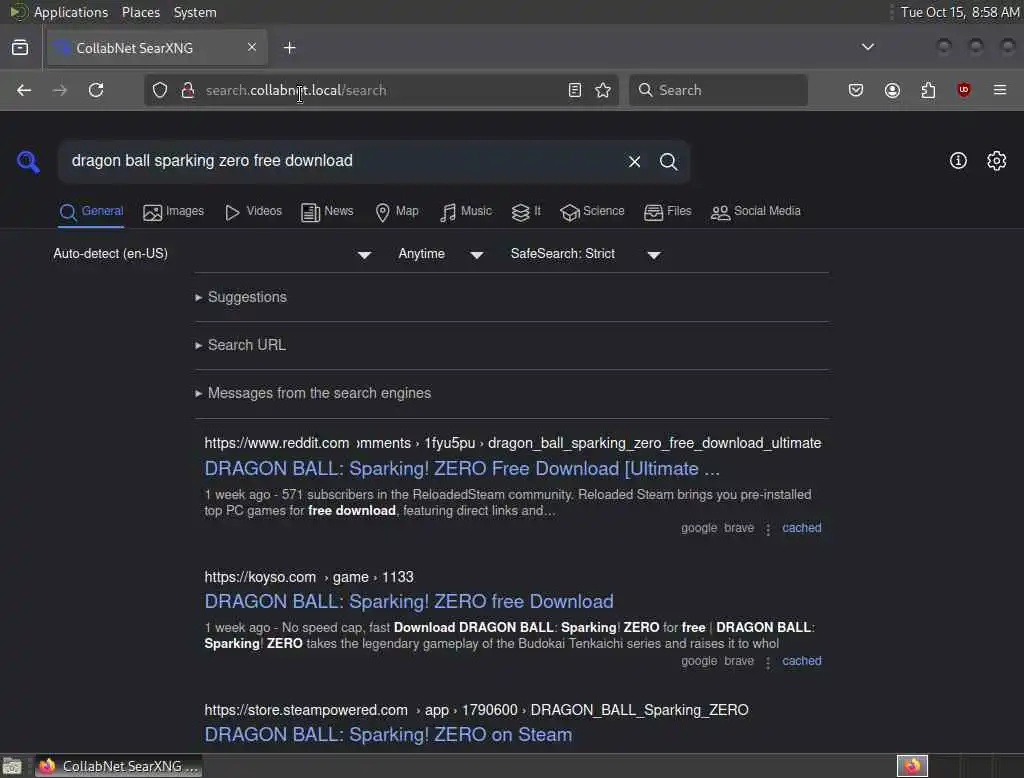Click the clock Tue Oct 15, 8:58 AM
Viewport: 1024px width, 778px height.
[x=960, y=12]
